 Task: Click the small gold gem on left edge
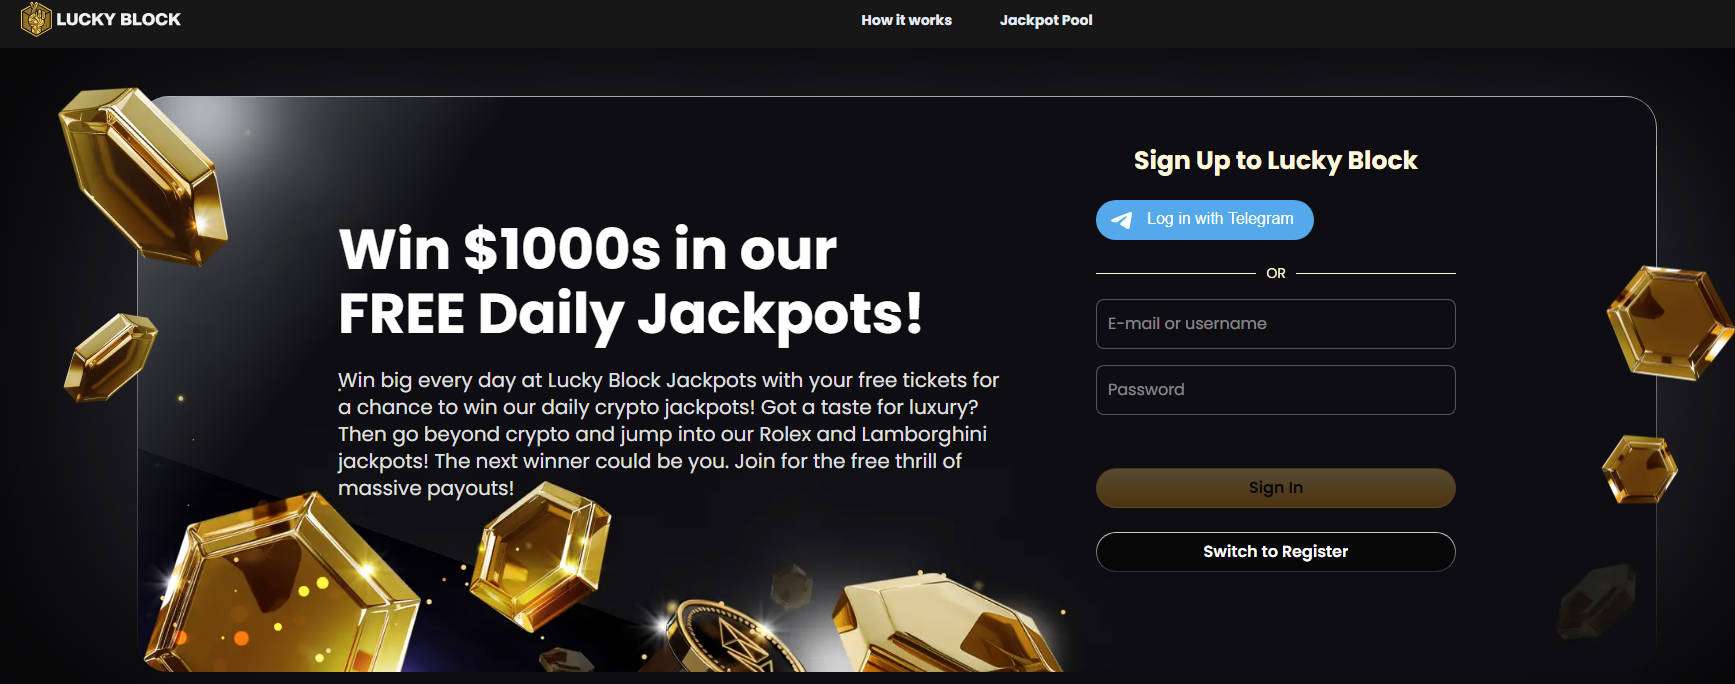click(110, 355)
